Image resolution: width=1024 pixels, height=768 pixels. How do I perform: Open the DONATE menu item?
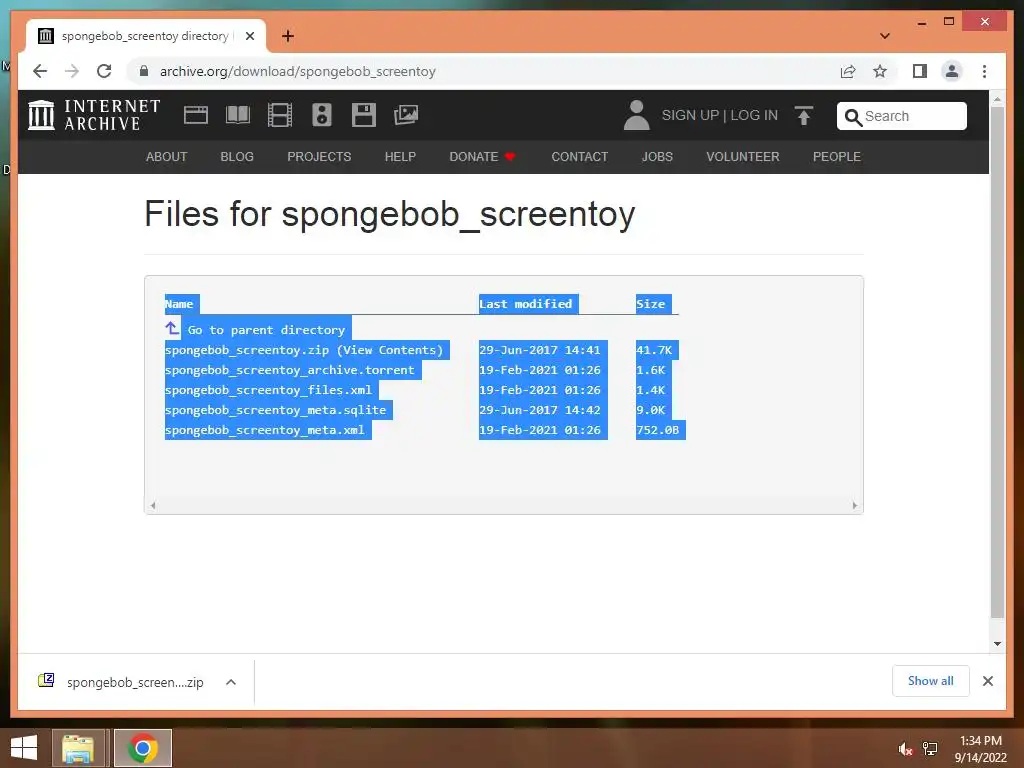(x=482, y=157)
